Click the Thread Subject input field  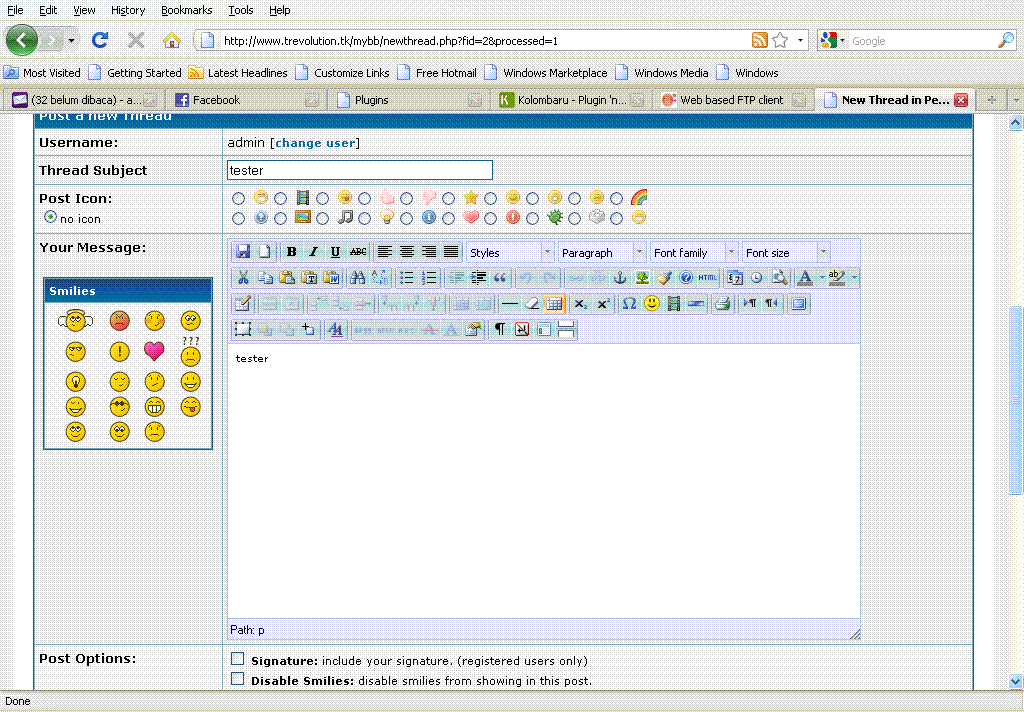360,170
